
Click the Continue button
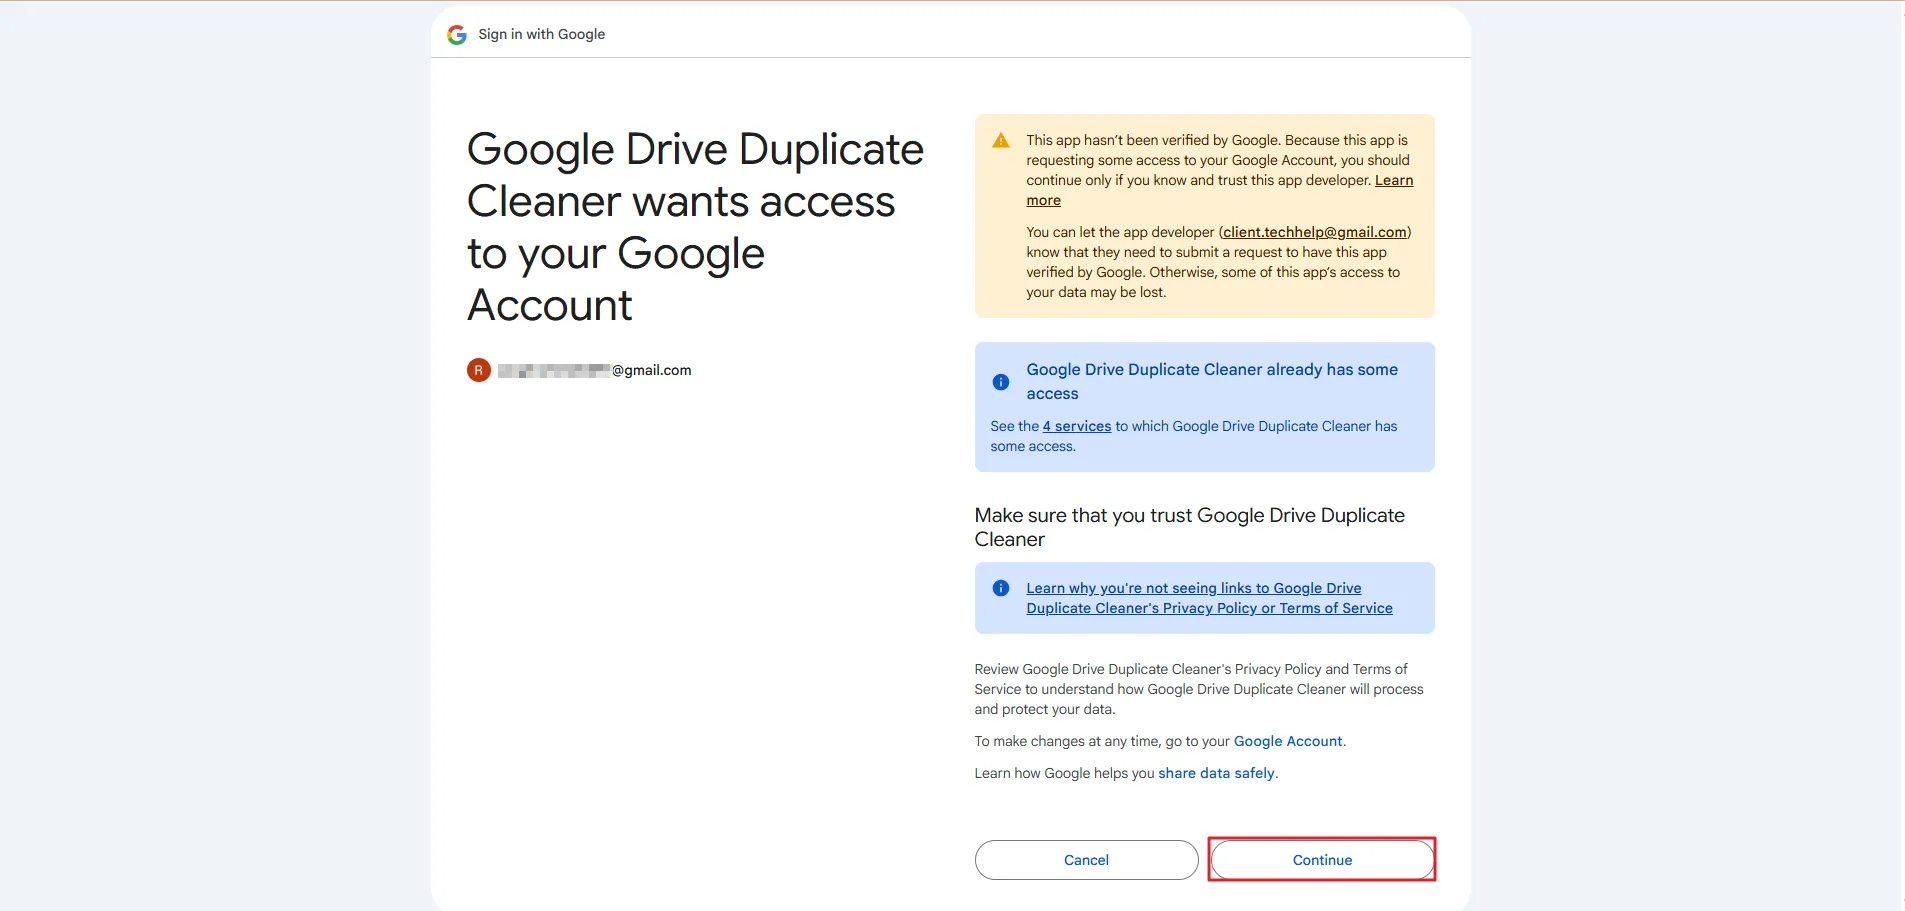[1322, 860]
